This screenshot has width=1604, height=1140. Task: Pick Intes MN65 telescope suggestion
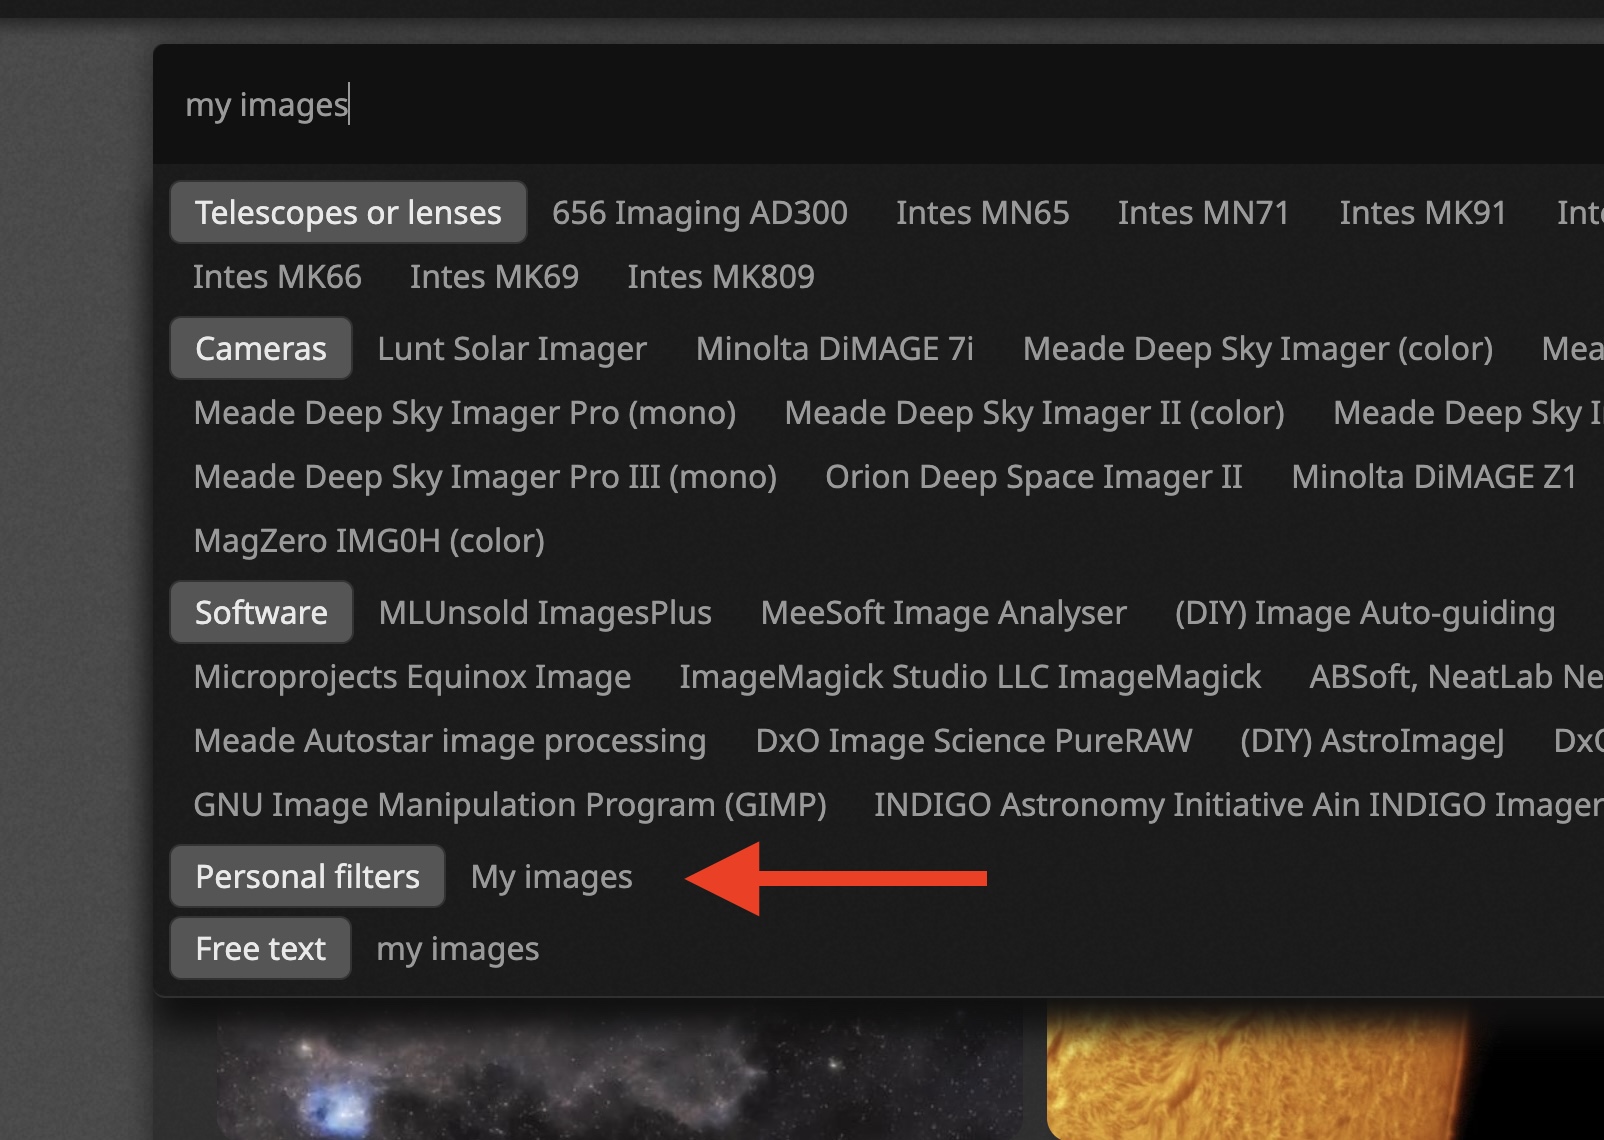982,212
